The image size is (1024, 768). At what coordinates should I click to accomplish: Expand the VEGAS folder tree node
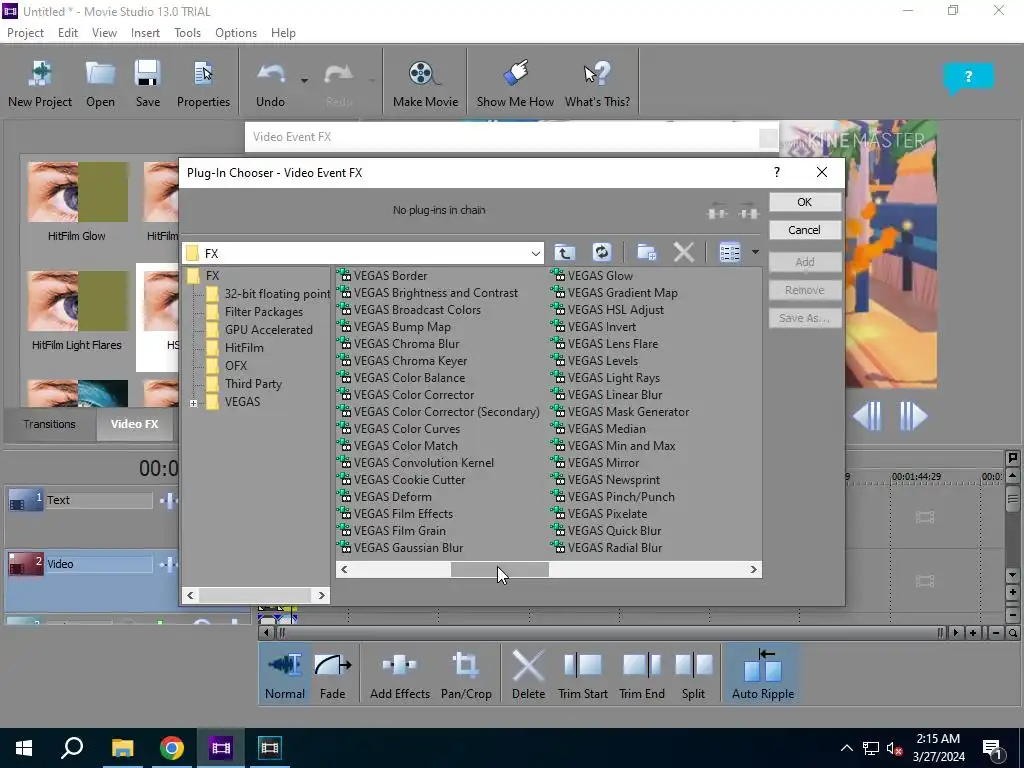[193, 403]
